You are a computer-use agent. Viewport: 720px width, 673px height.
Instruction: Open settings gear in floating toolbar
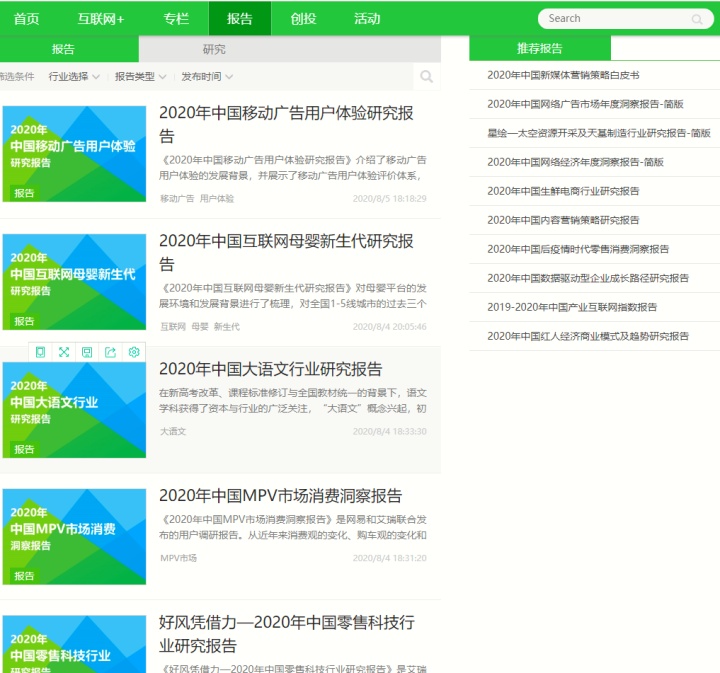point(134,352)
